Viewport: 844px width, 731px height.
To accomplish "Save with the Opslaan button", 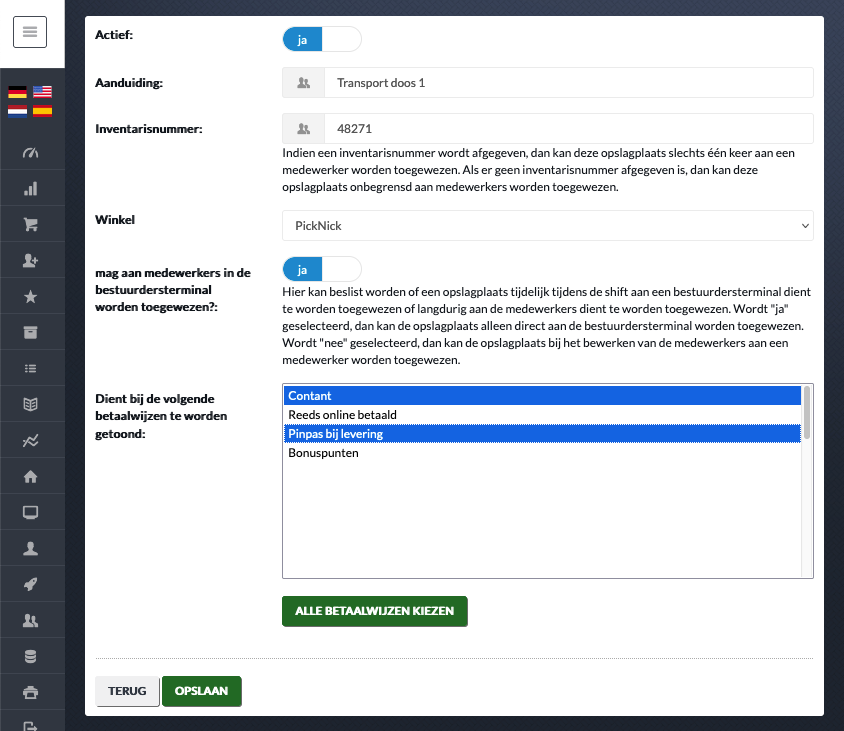I will click(x=201, y=691).
